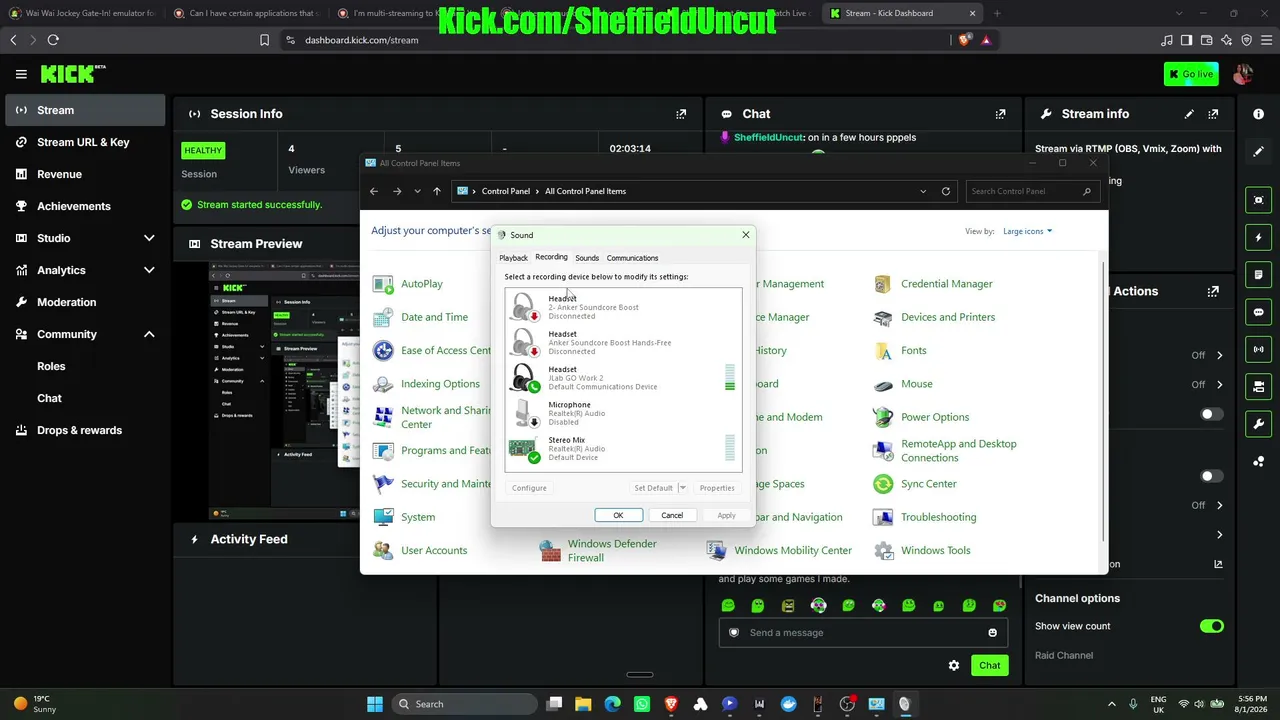The height and width of the screenshot is (720, 1280).
Task: Switch to the Communications tab
Action: coord(632,258)
